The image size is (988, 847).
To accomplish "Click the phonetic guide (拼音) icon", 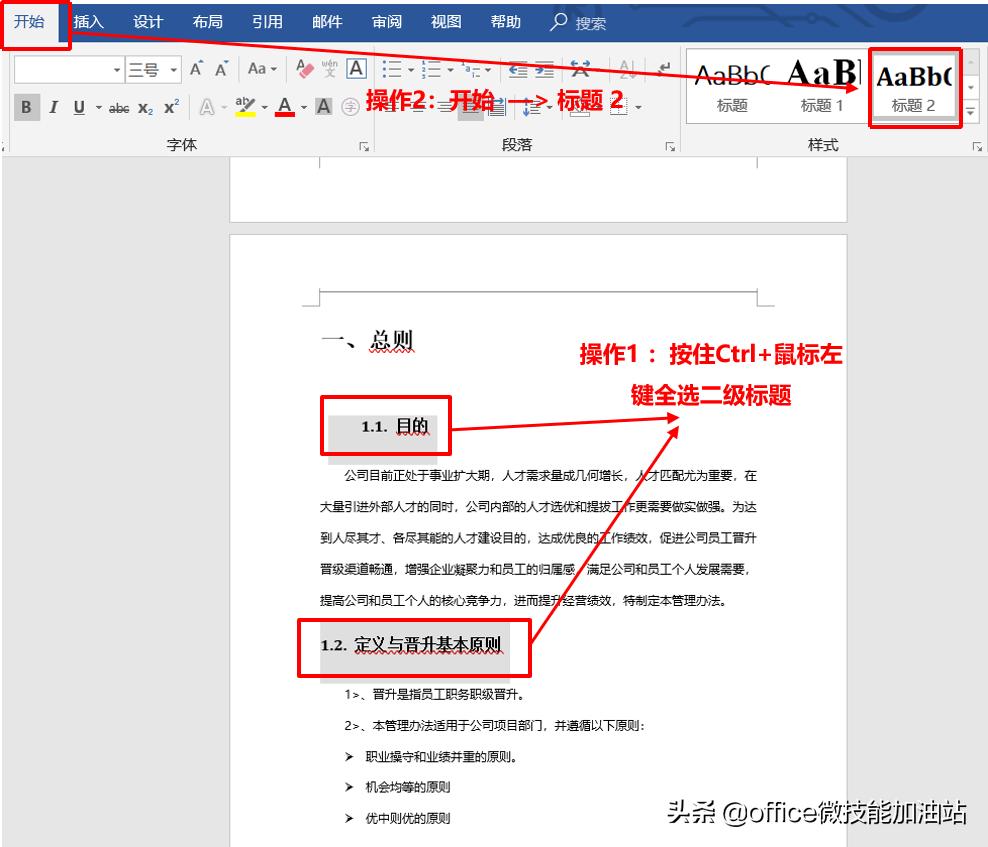I will (x=330, y=68).
